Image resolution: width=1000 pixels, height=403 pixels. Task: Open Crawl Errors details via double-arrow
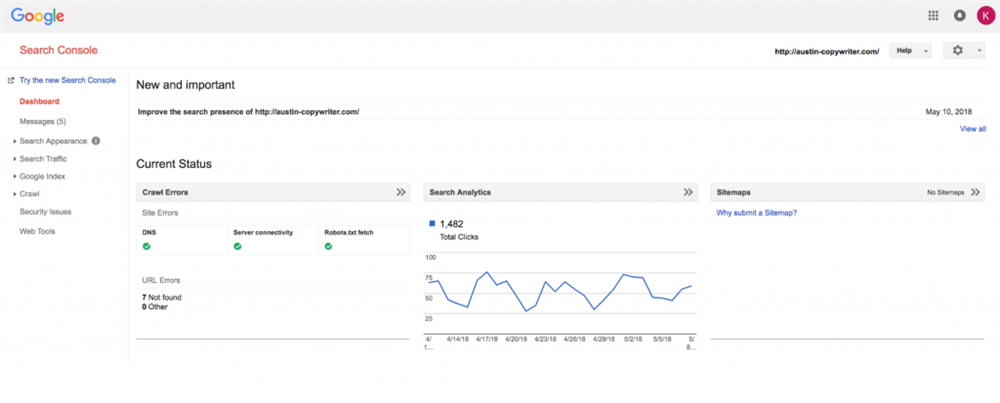coord(401,192)
